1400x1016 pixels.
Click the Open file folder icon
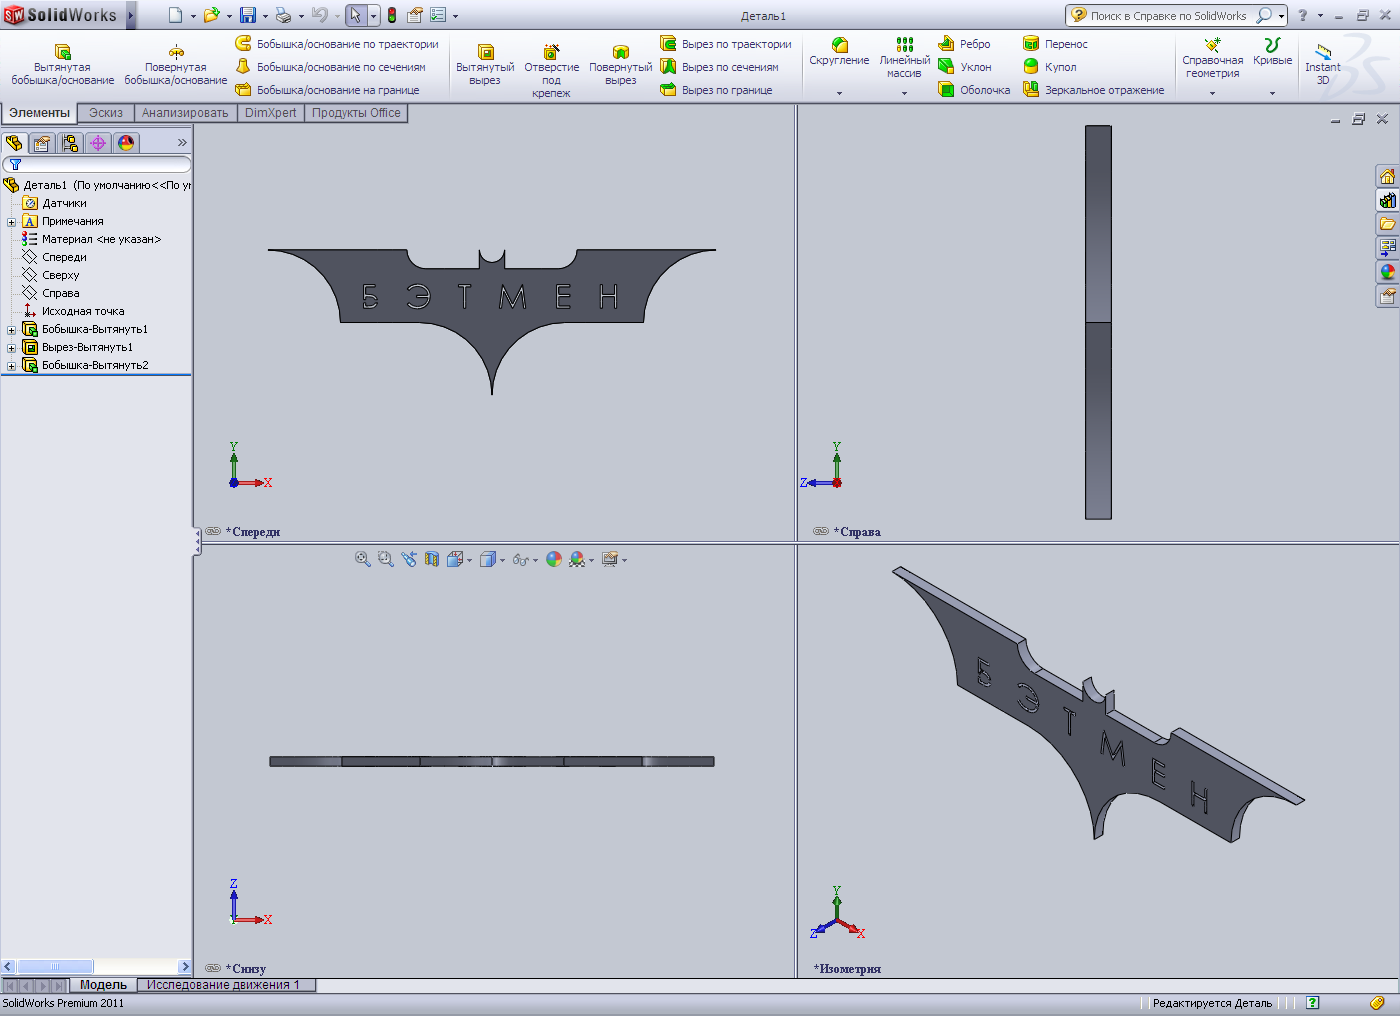click(211, 15)
